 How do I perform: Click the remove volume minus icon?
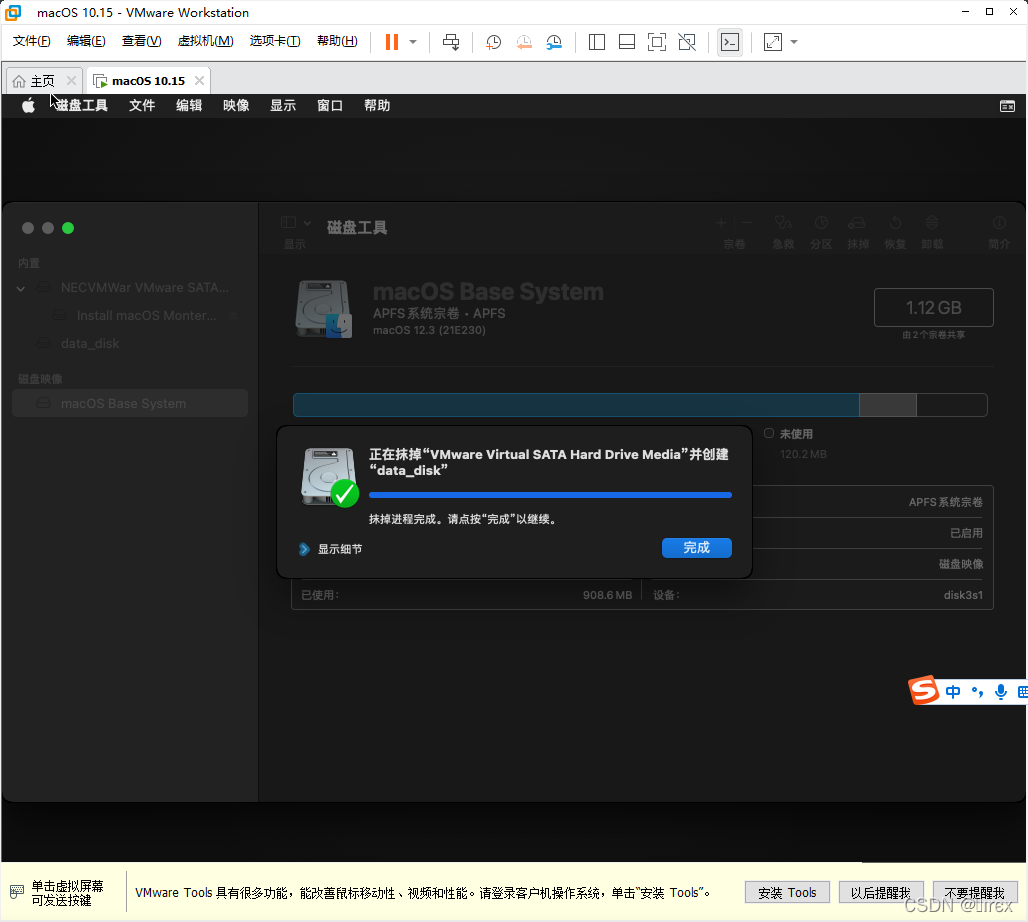pyautogui.click(x=747, y=223)
